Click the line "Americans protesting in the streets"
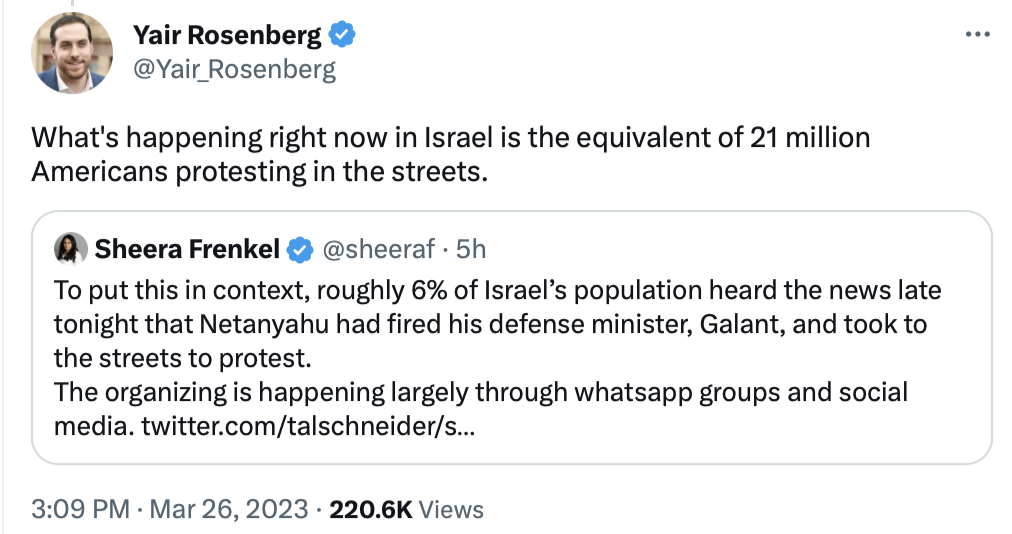The height and width of the screenshot is (534, 1012). click(x=259, y=171)
